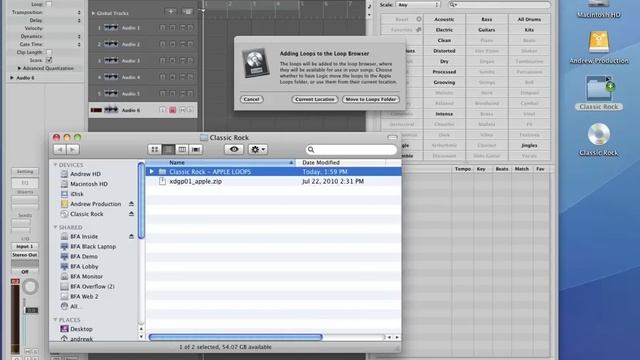
Task: Switch Finder to list view
Action: coord(169,149)
